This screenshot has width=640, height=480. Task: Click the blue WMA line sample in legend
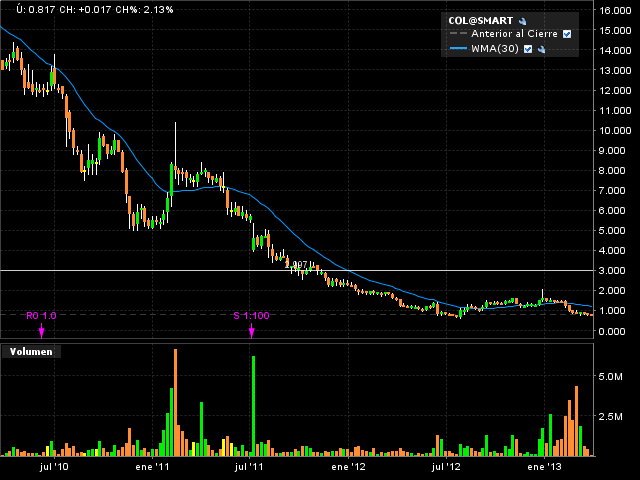click(458, 49)
